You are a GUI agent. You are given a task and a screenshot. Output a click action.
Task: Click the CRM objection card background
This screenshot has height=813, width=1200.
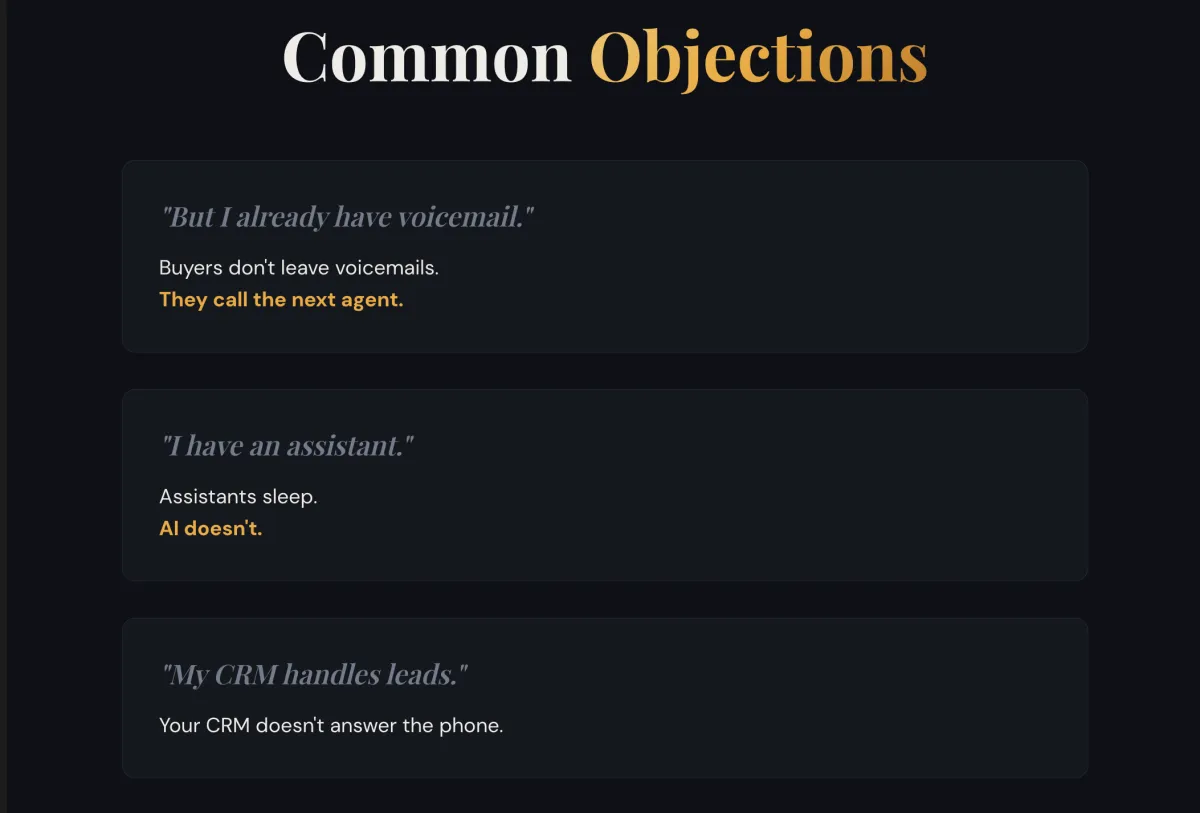click(605, 698)
